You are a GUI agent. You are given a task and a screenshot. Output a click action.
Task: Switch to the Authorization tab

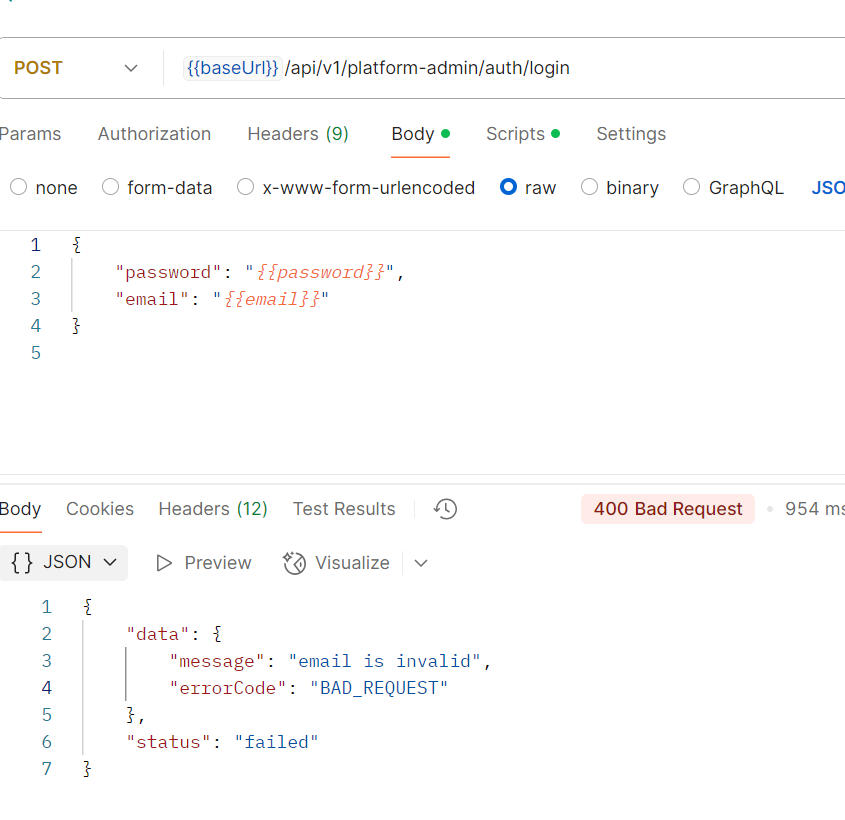154,134
